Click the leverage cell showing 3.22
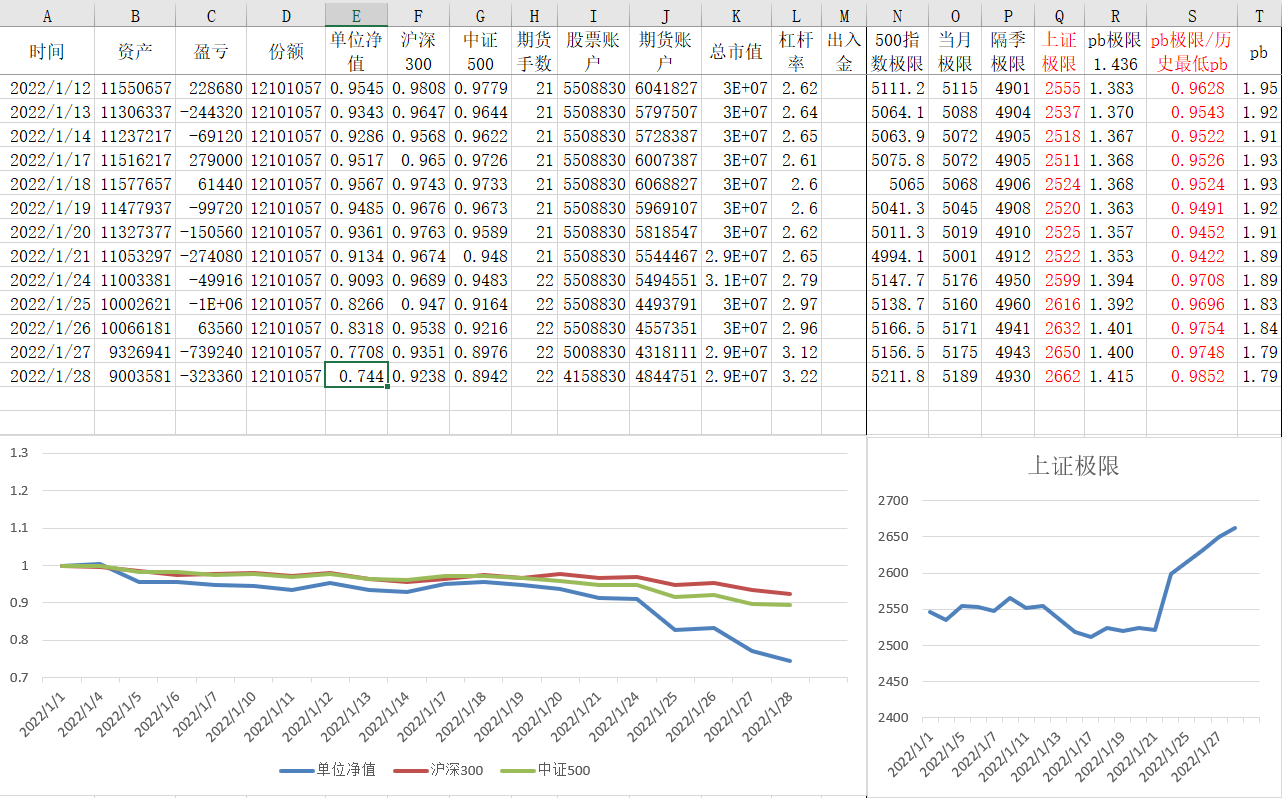Screen dimensions: 1282x798 point(799,376)
